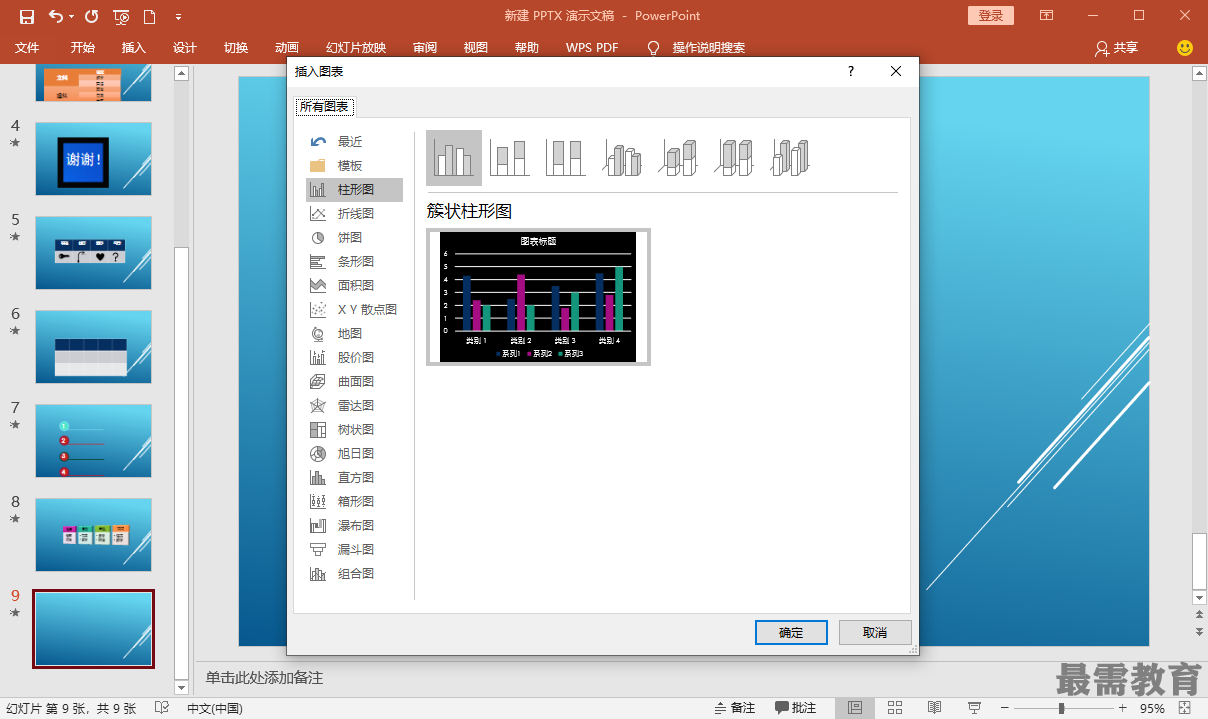Open the undo history dropdown arrow
This screenshot has width=1208, height=719.
tap(72, 16)
